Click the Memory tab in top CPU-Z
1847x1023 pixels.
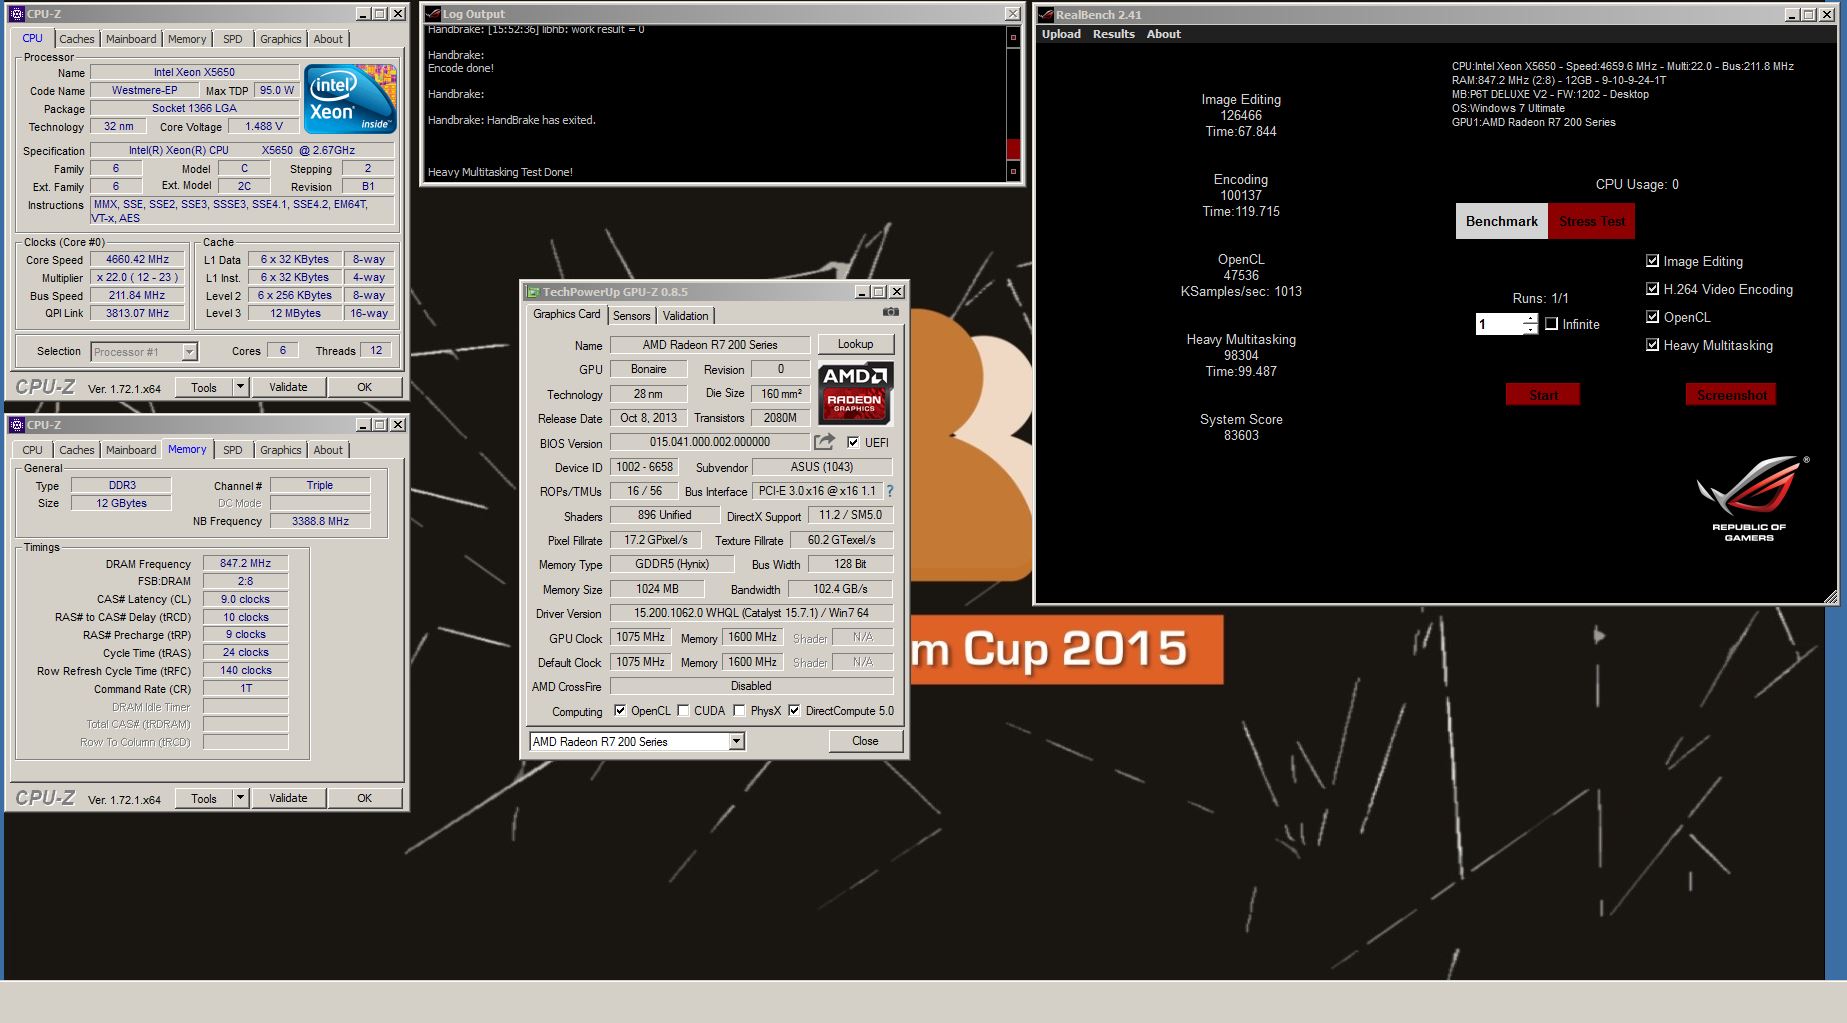[x=187, y=39]
